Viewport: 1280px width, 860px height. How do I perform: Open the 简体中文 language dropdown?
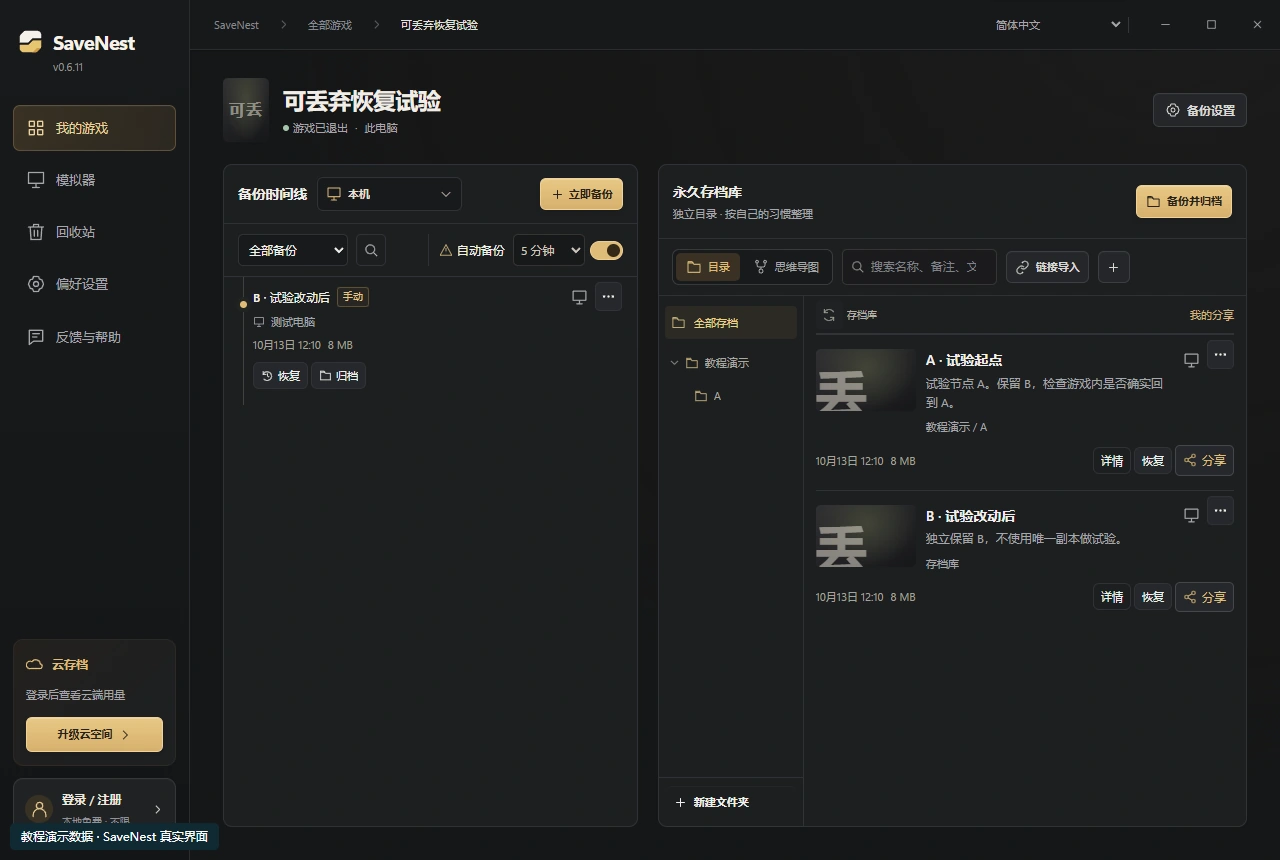(x=1058, y=25)
